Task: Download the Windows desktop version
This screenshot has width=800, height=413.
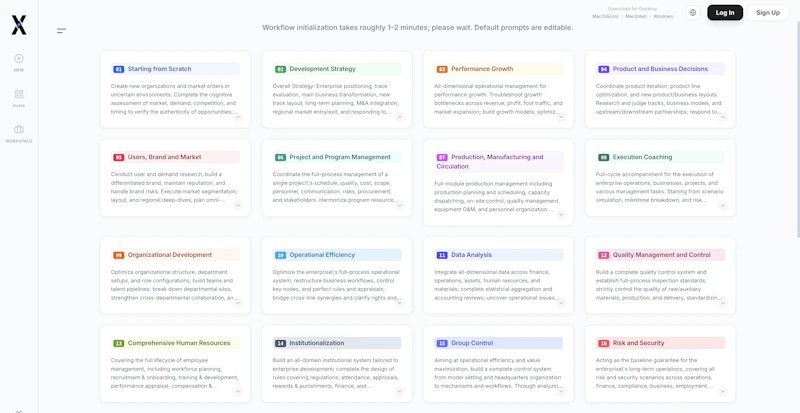Action: point(663,16)
